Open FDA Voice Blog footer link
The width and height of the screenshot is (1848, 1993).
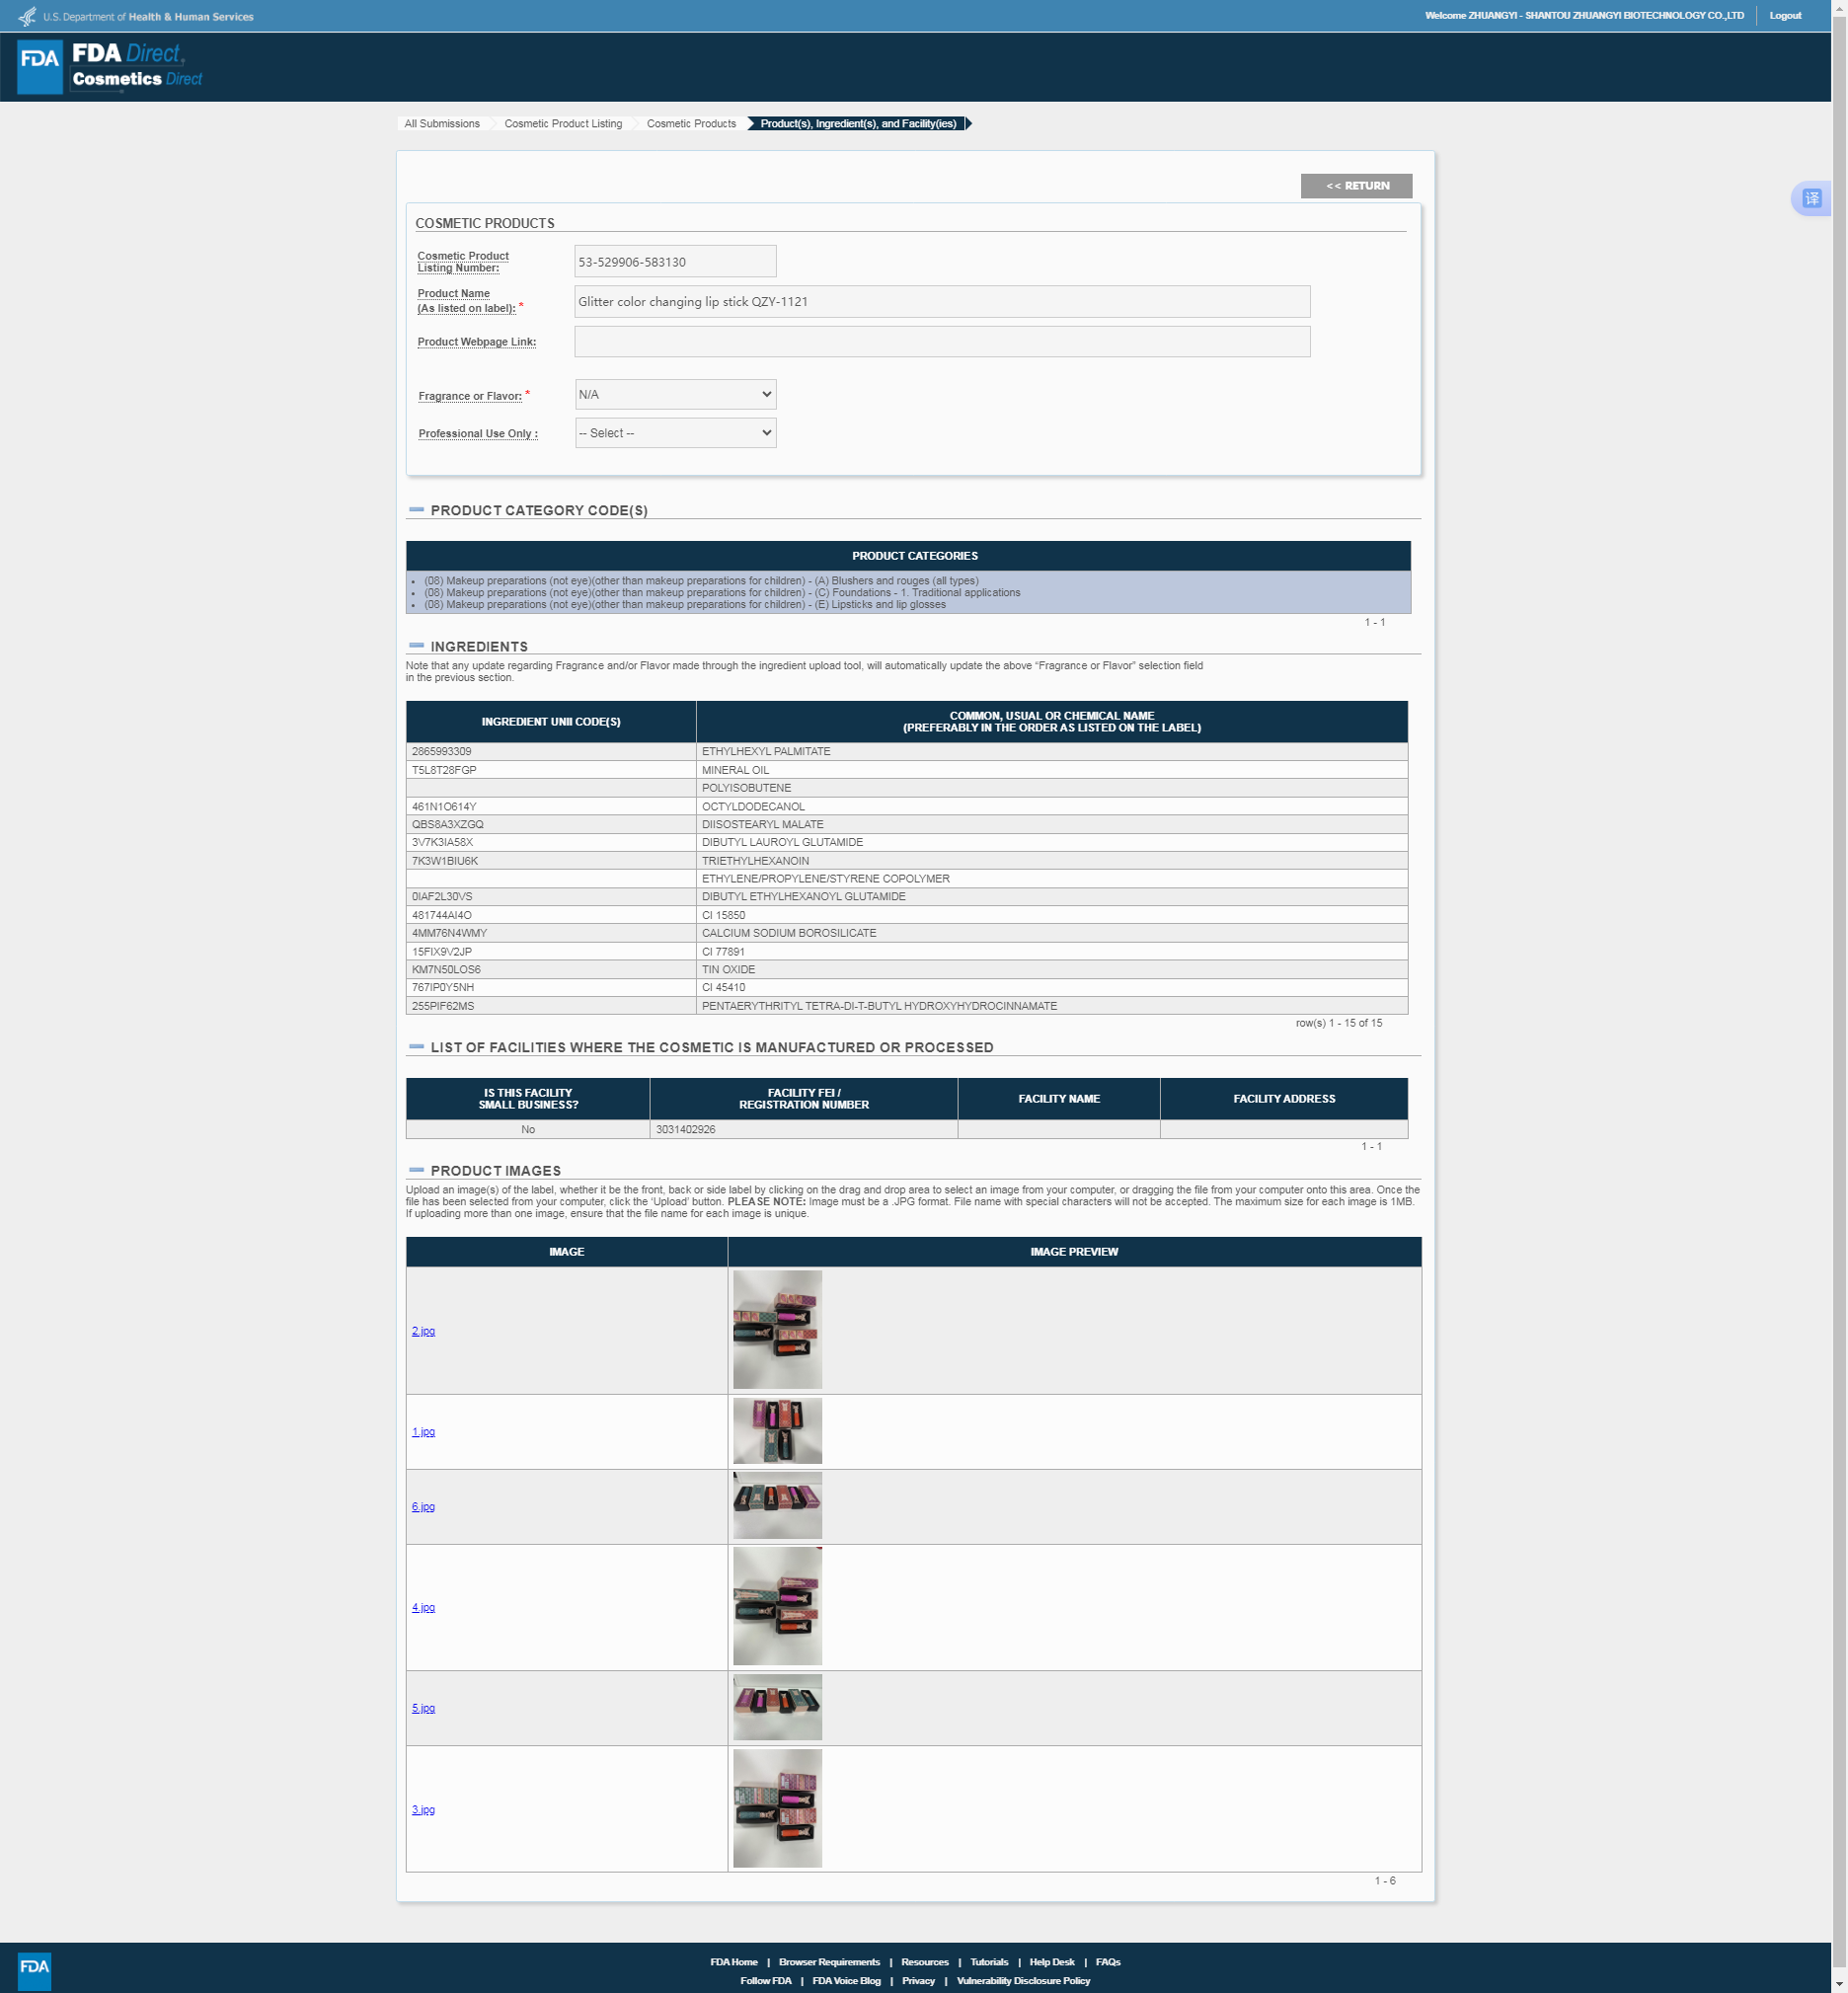tap(846, 1981)
